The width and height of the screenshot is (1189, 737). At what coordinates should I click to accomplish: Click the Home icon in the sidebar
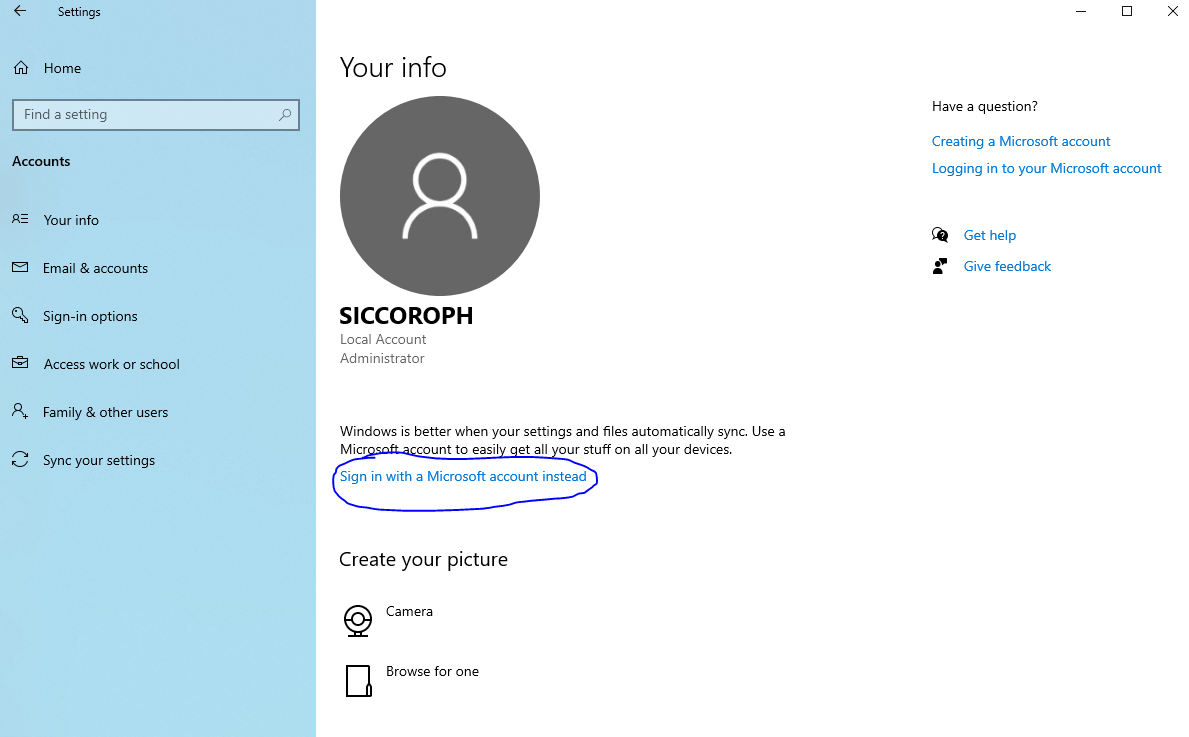pyautogui.click(x=20, y=67)
